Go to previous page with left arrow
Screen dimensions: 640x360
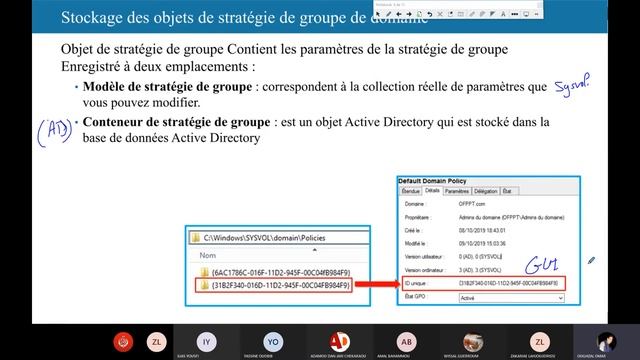coord(399,14)
